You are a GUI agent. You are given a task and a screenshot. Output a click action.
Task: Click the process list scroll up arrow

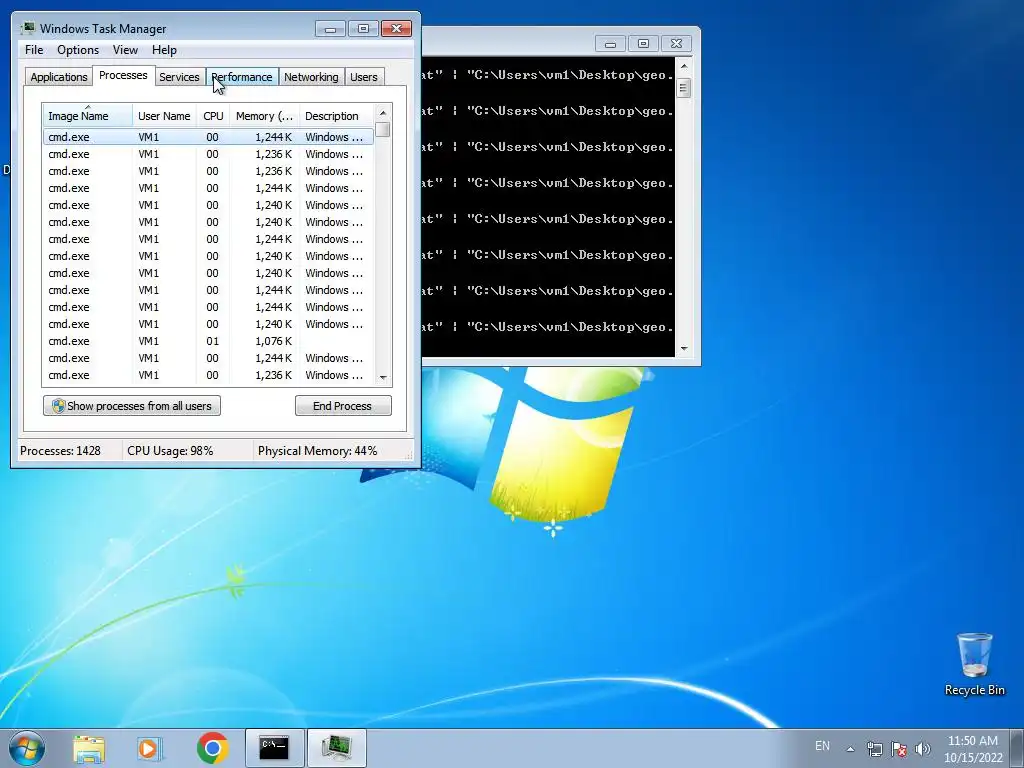pyautogui.click(x=383, y=113)
